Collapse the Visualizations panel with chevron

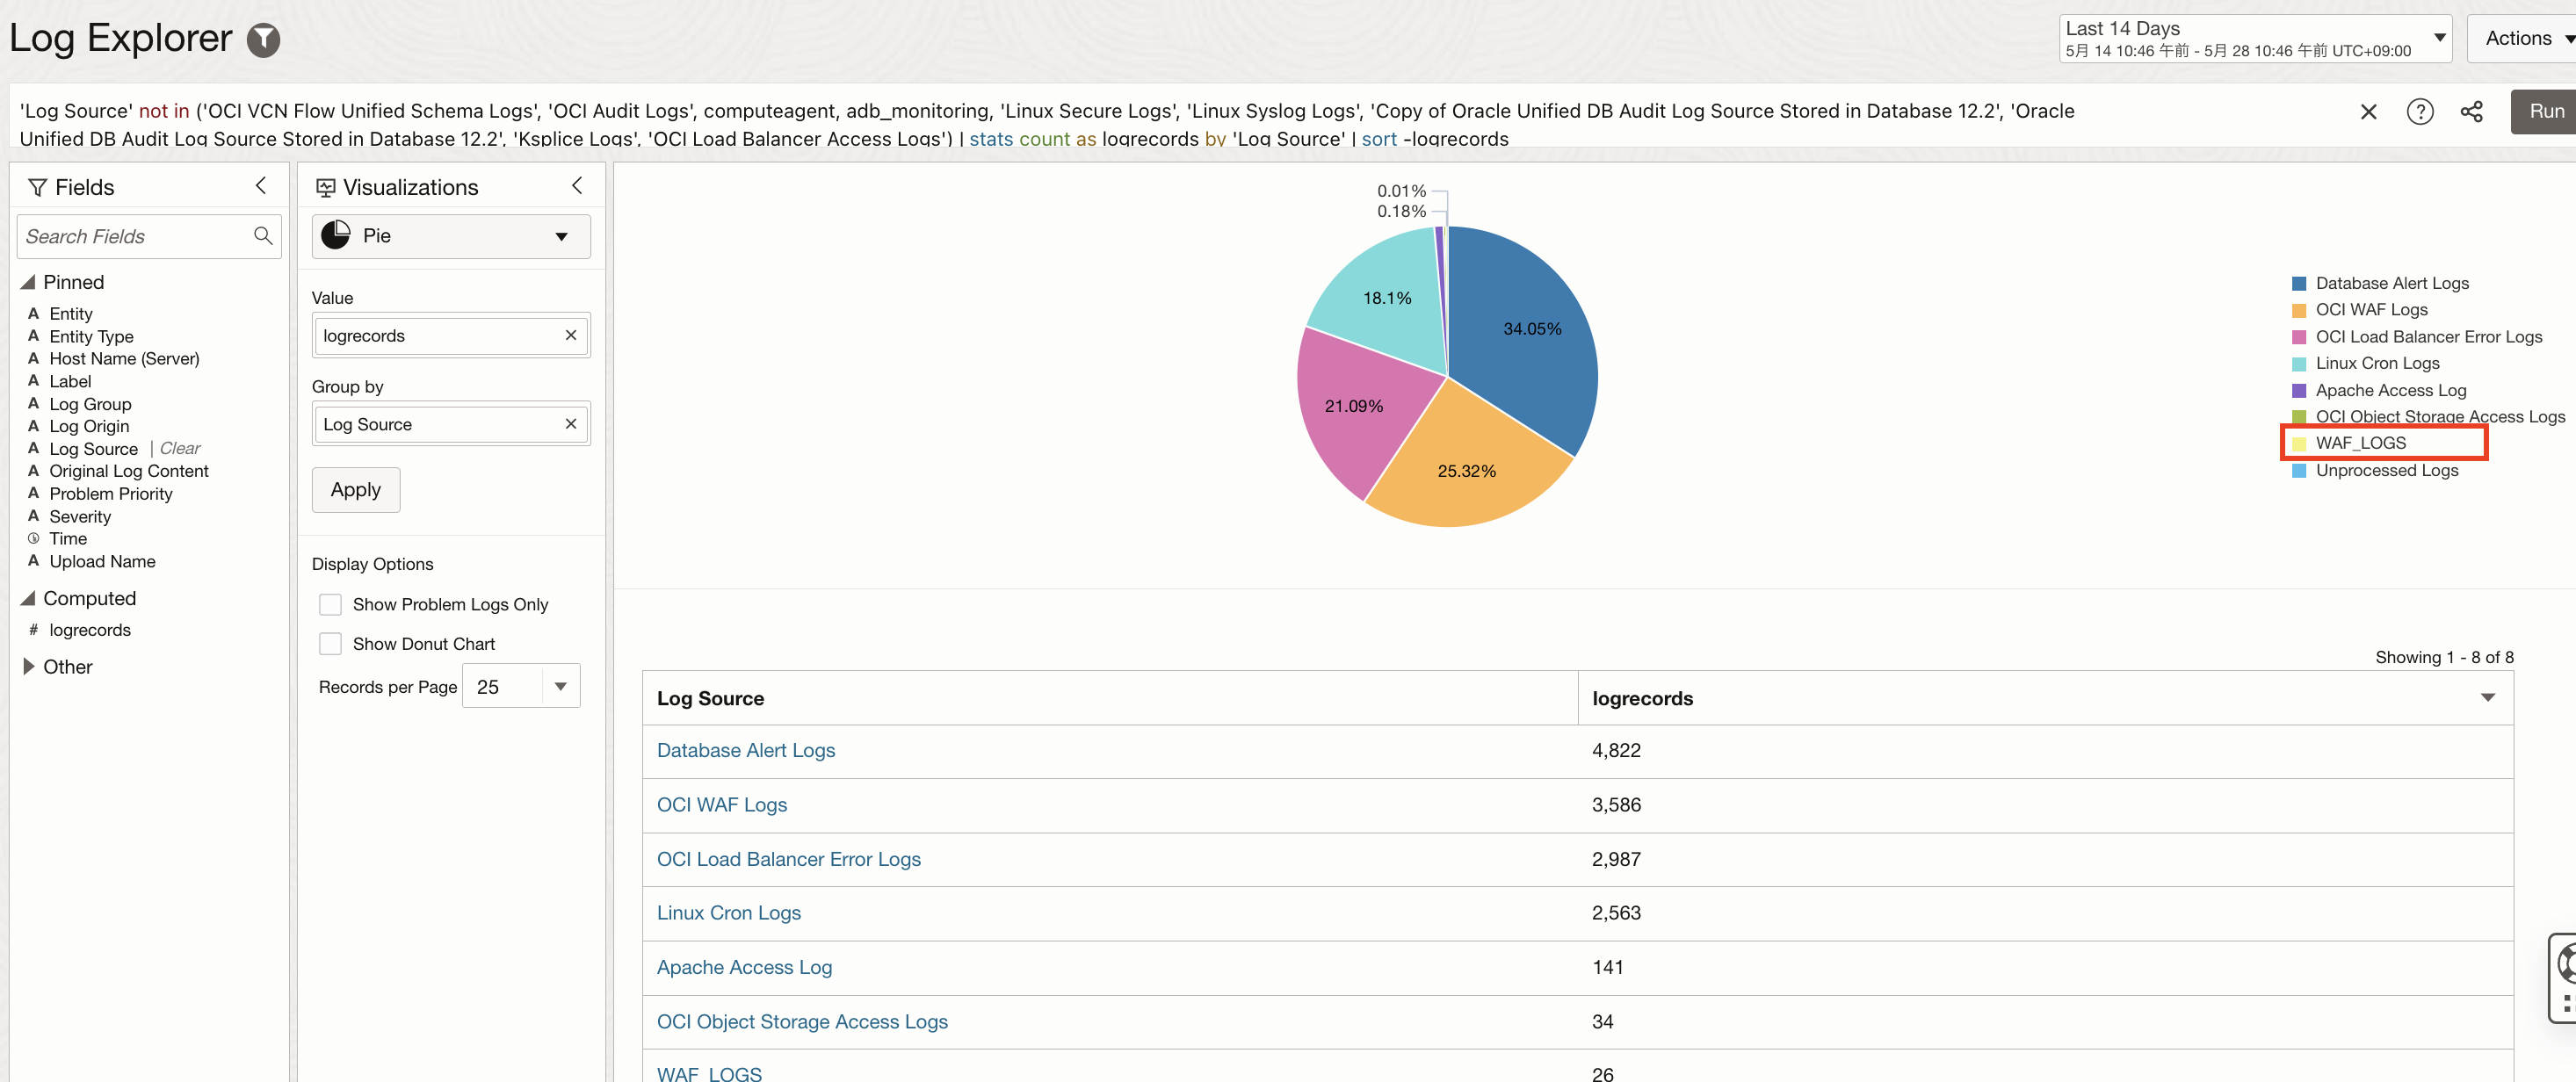pyautogui.click(x=577, y=186)
